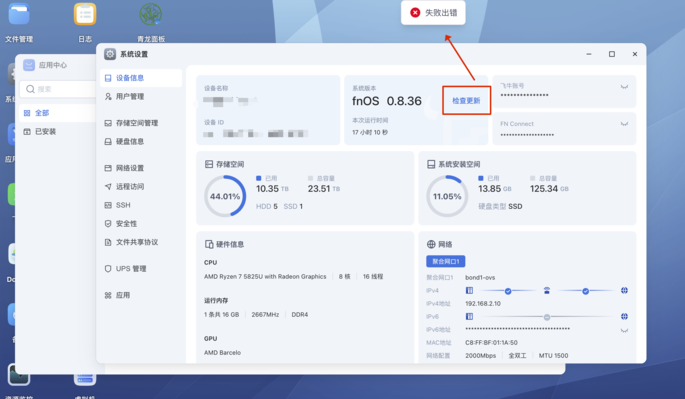Click the IPv4 router icon
The image size is (685, 399).
[x=547, y=291]
